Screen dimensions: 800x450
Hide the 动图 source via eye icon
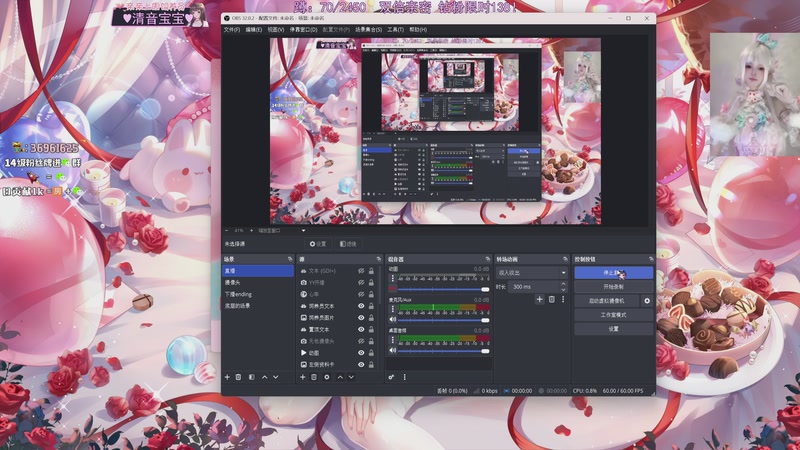click(x=361, y=353)
